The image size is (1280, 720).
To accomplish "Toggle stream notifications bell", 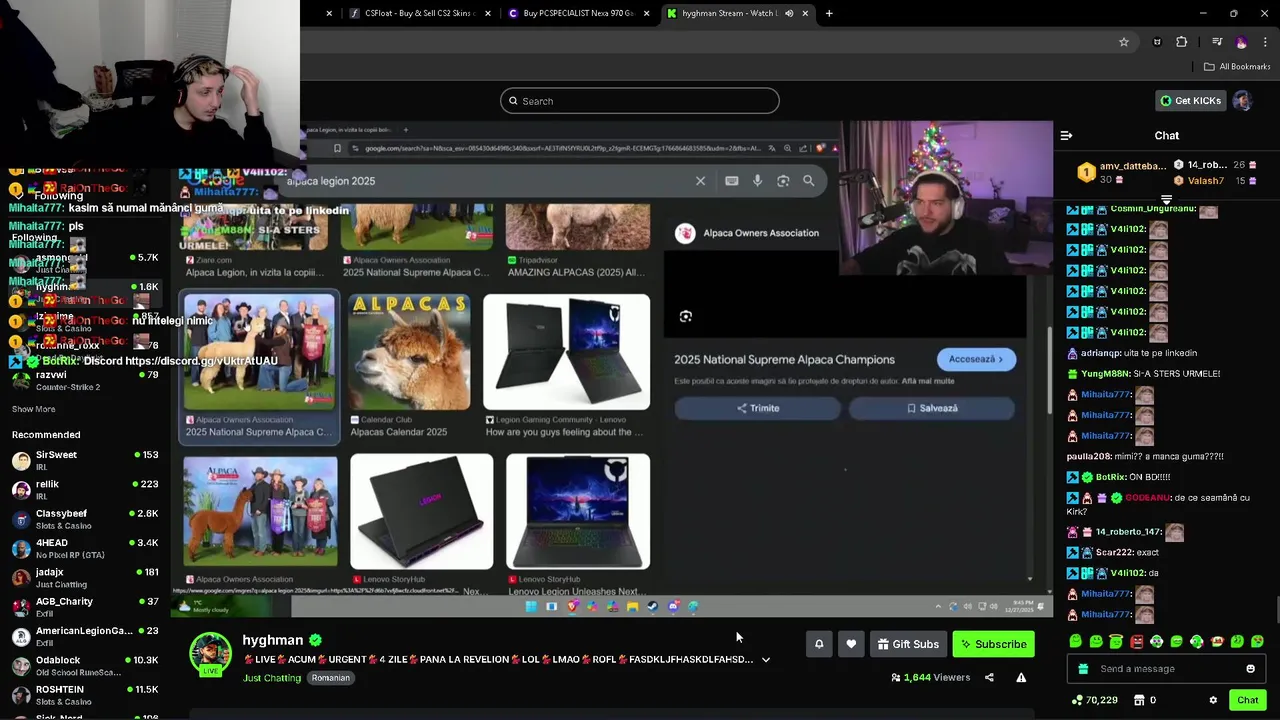I will 819,644.
